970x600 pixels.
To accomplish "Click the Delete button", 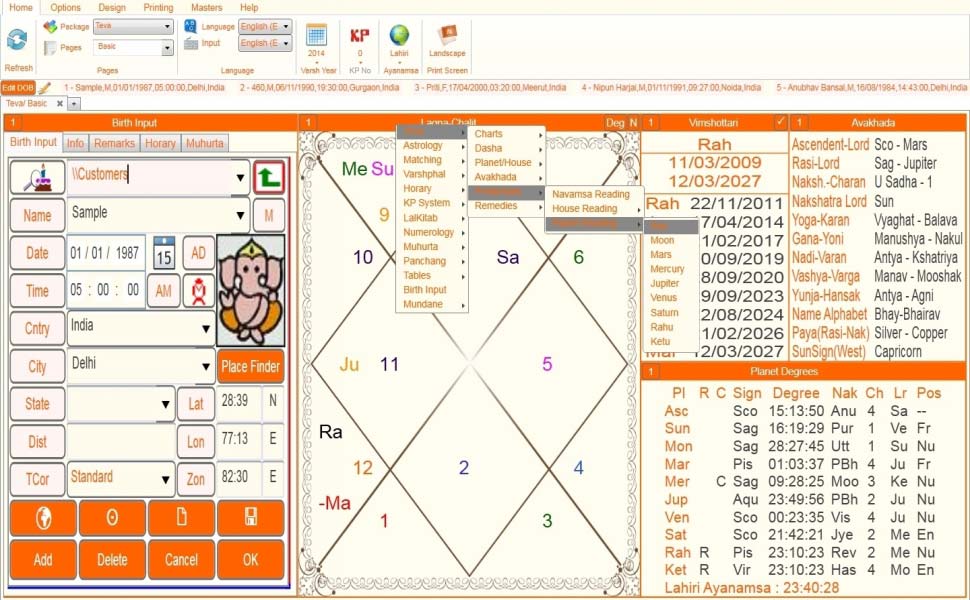I will (112, 560).
